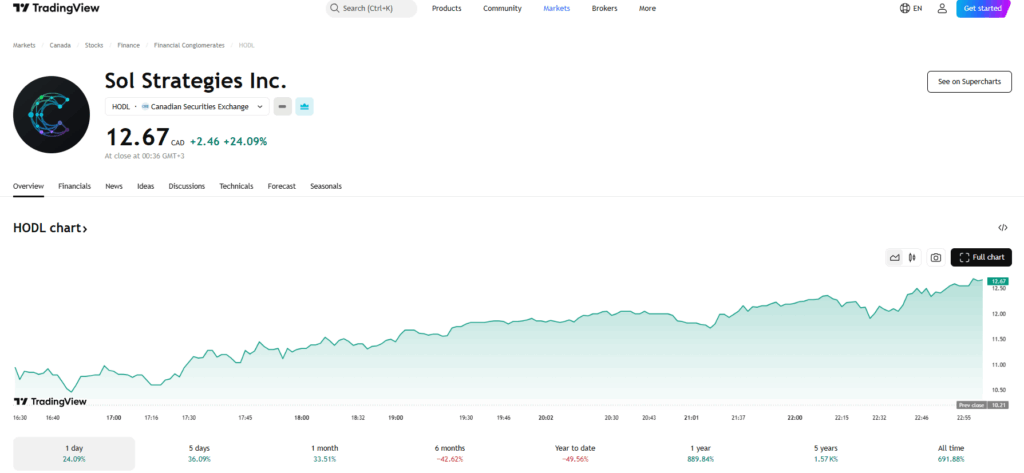
Task: Switch chart to area style icon
Action: click(x=895, y=257)
